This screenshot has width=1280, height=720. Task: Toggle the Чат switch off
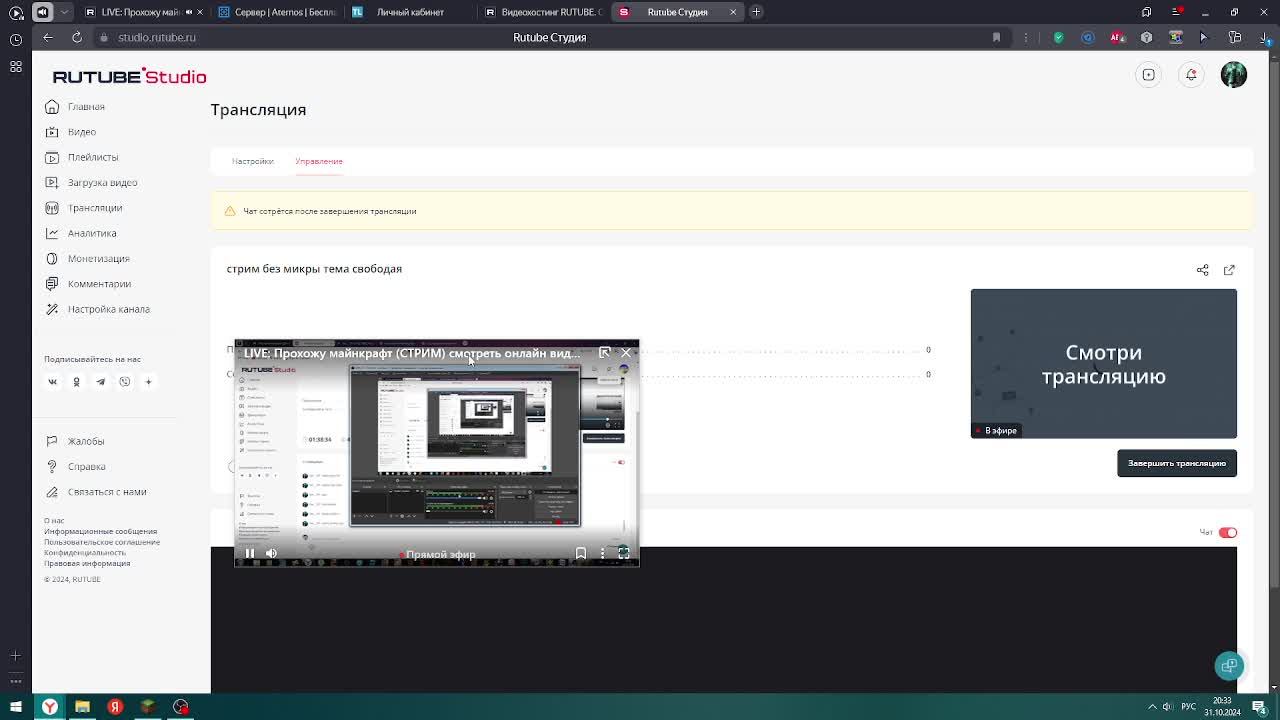pyautogui.click(x=1228, y=533)
